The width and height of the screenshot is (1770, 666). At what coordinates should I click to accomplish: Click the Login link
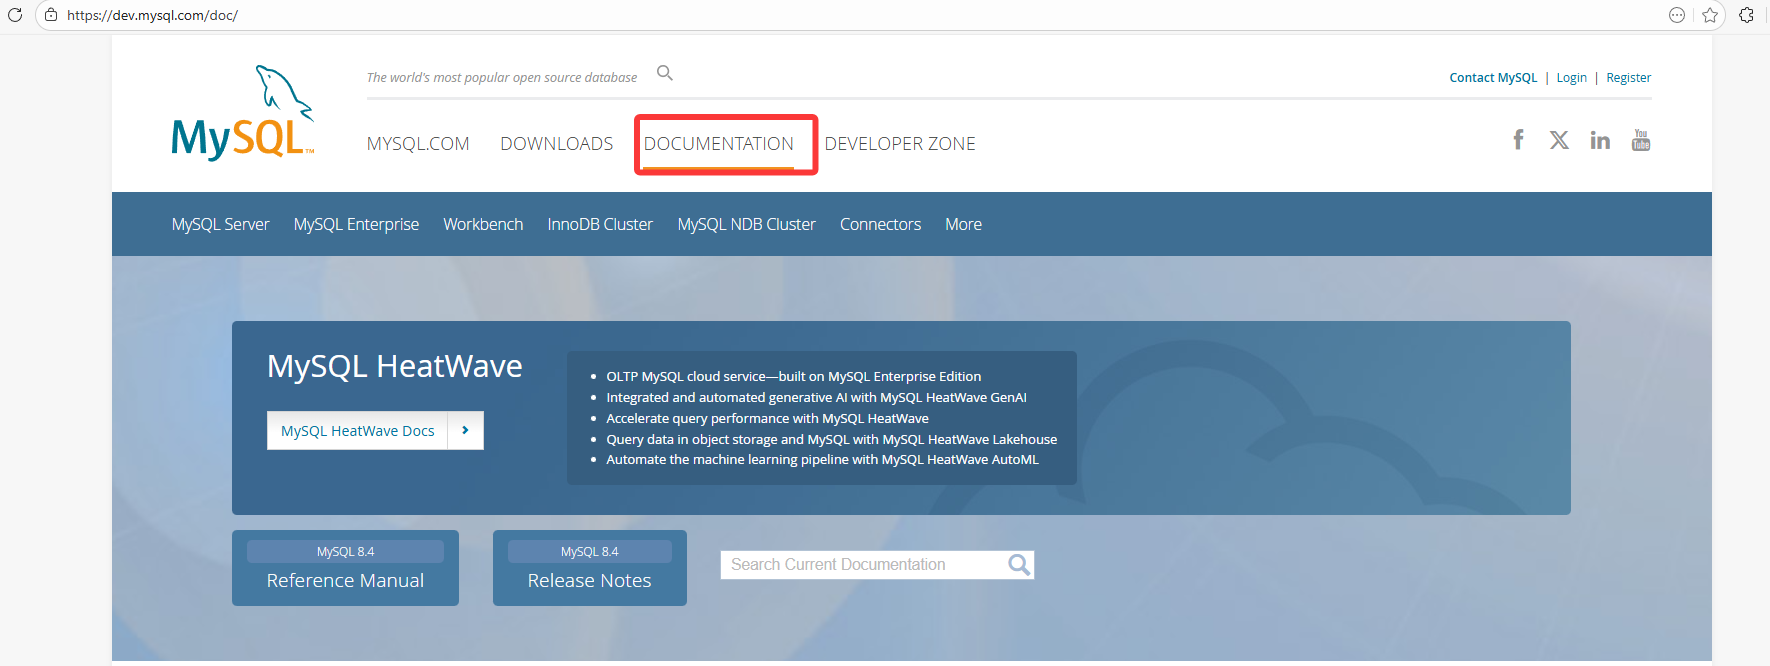1571,78
